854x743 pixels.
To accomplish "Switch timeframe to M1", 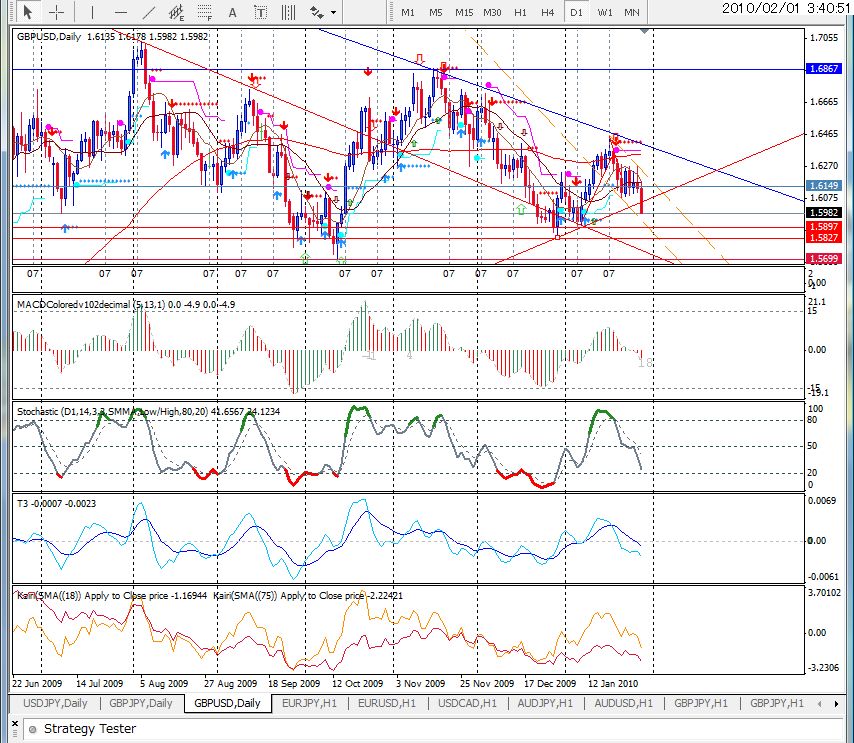I will (x=408, y=12).
